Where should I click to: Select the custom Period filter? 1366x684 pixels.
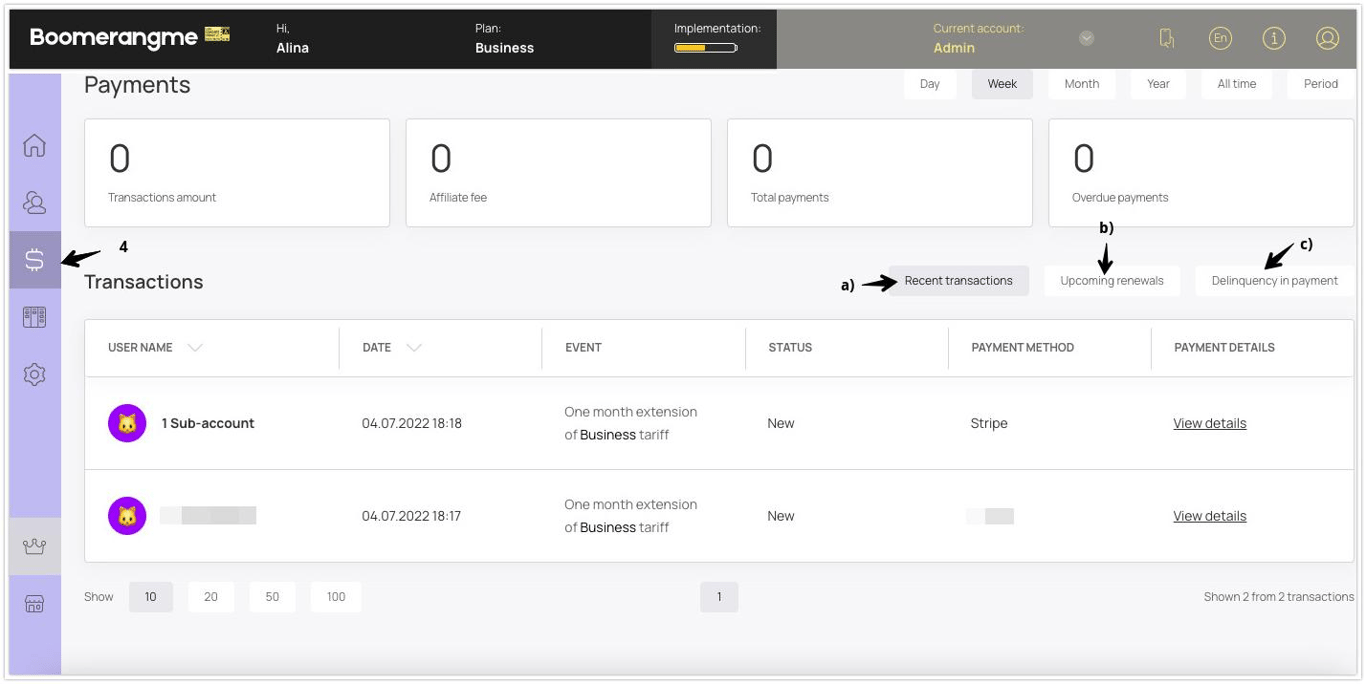pyautogui.click(x=1321, y=84)
